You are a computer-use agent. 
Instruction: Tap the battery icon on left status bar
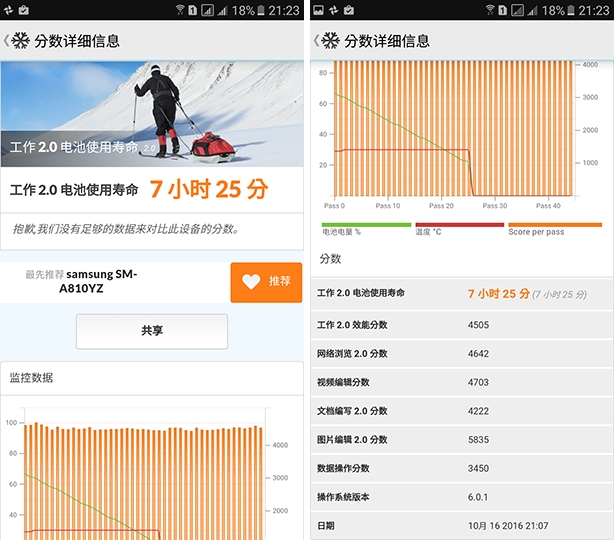tap(261, 10)
